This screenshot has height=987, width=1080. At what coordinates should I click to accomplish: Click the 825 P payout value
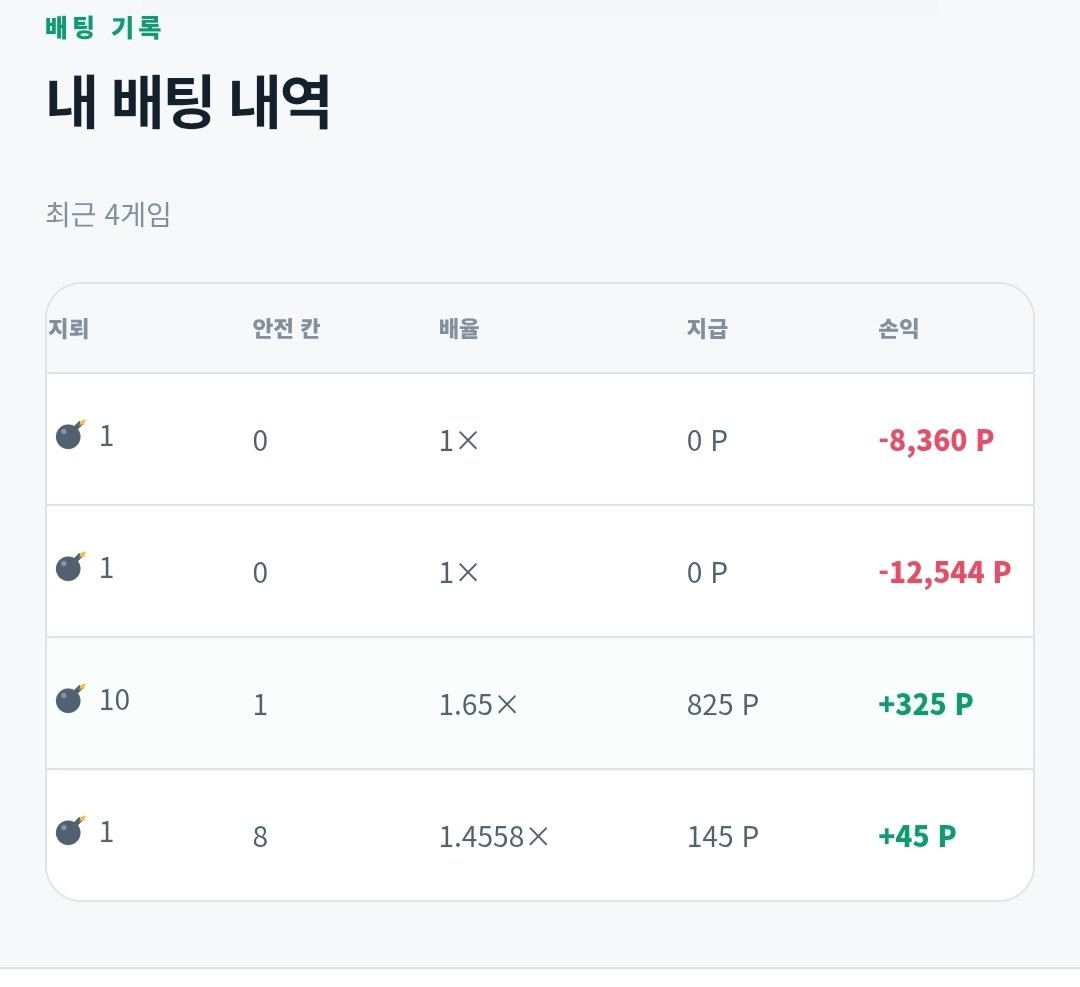(x=723, y=705)
